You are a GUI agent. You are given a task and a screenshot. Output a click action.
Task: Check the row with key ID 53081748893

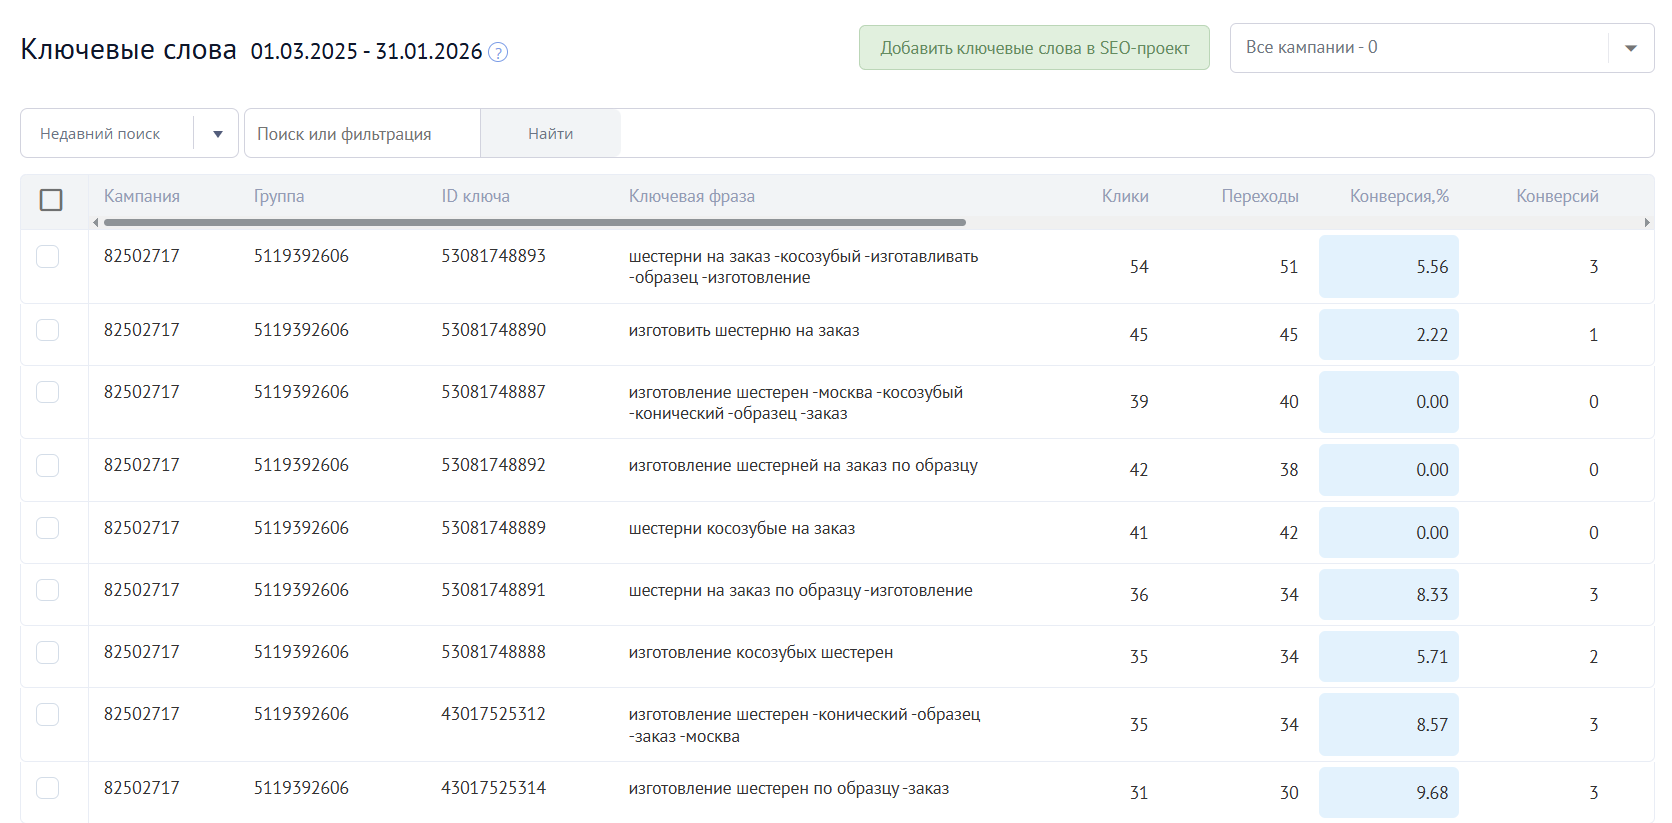47,257
